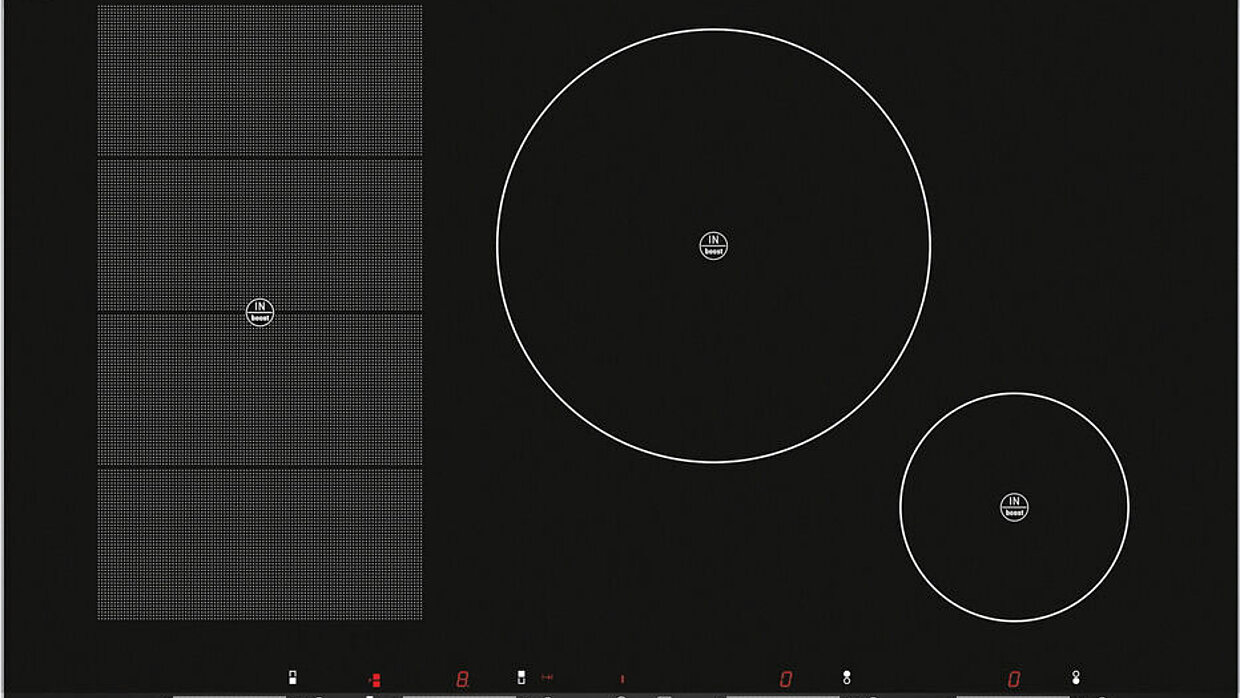Select the leftmost white zone indicator icon
This screenshot has width=1240, height=698.
pyautogui.click(x=292, y=678)
